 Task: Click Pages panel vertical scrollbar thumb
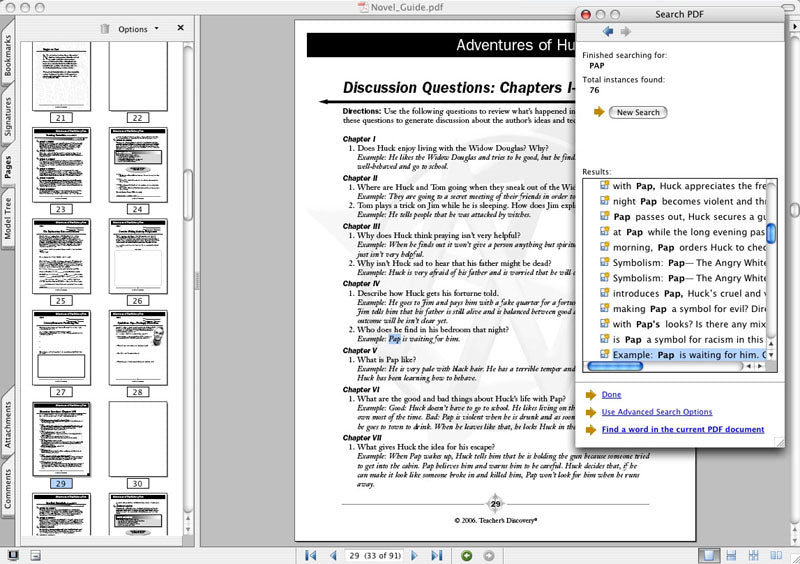[188, 194]
